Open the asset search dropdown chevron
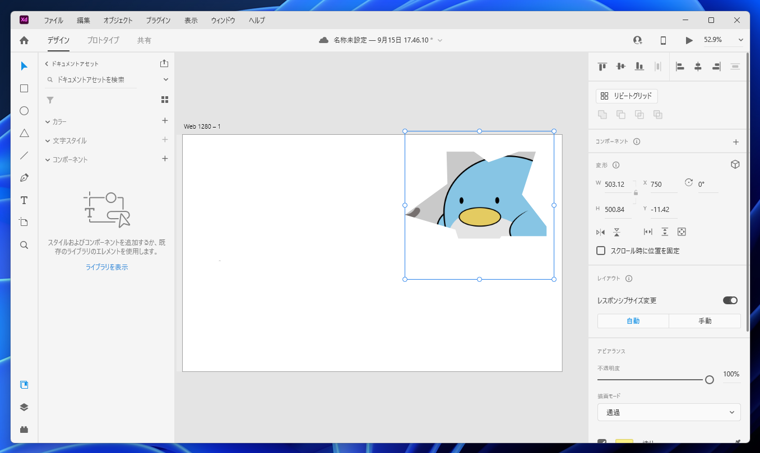Image resolution: width=760 pixels, height=453 pixels. (x=165, y=79)
